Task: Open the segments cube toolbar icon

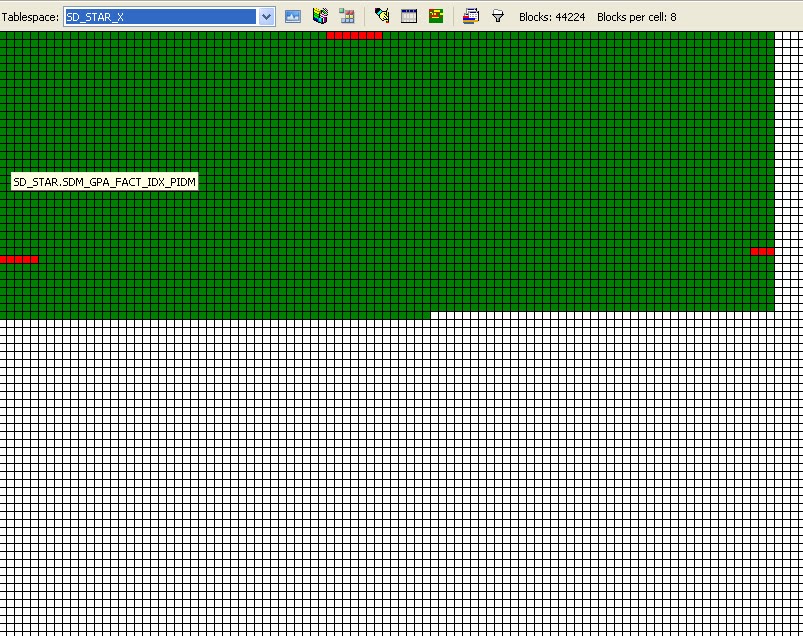Action: (318, 16)
